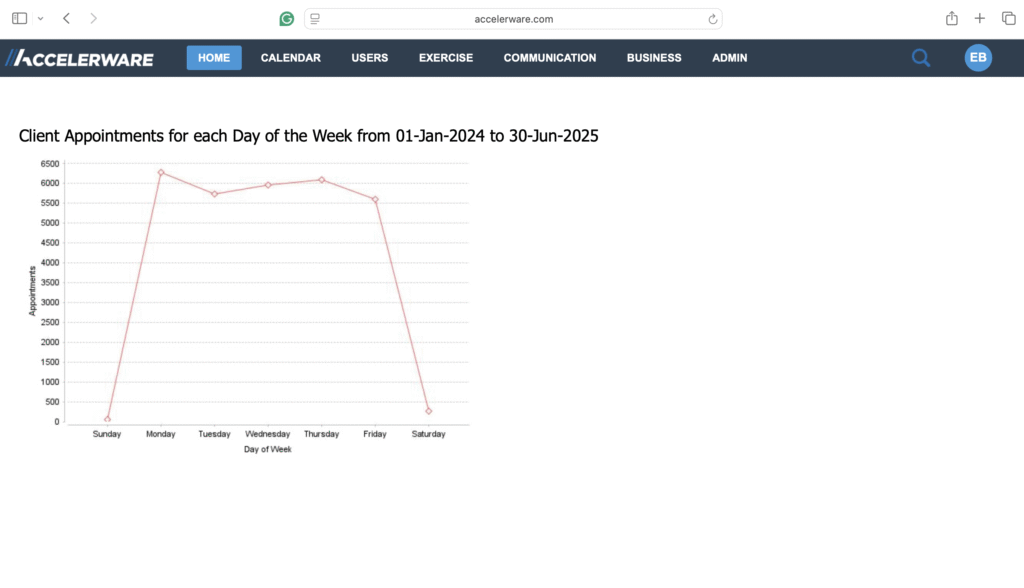Toggle the Safari sidebar icon
This screenshot has width=1024, height=588.
pos(19,18)
